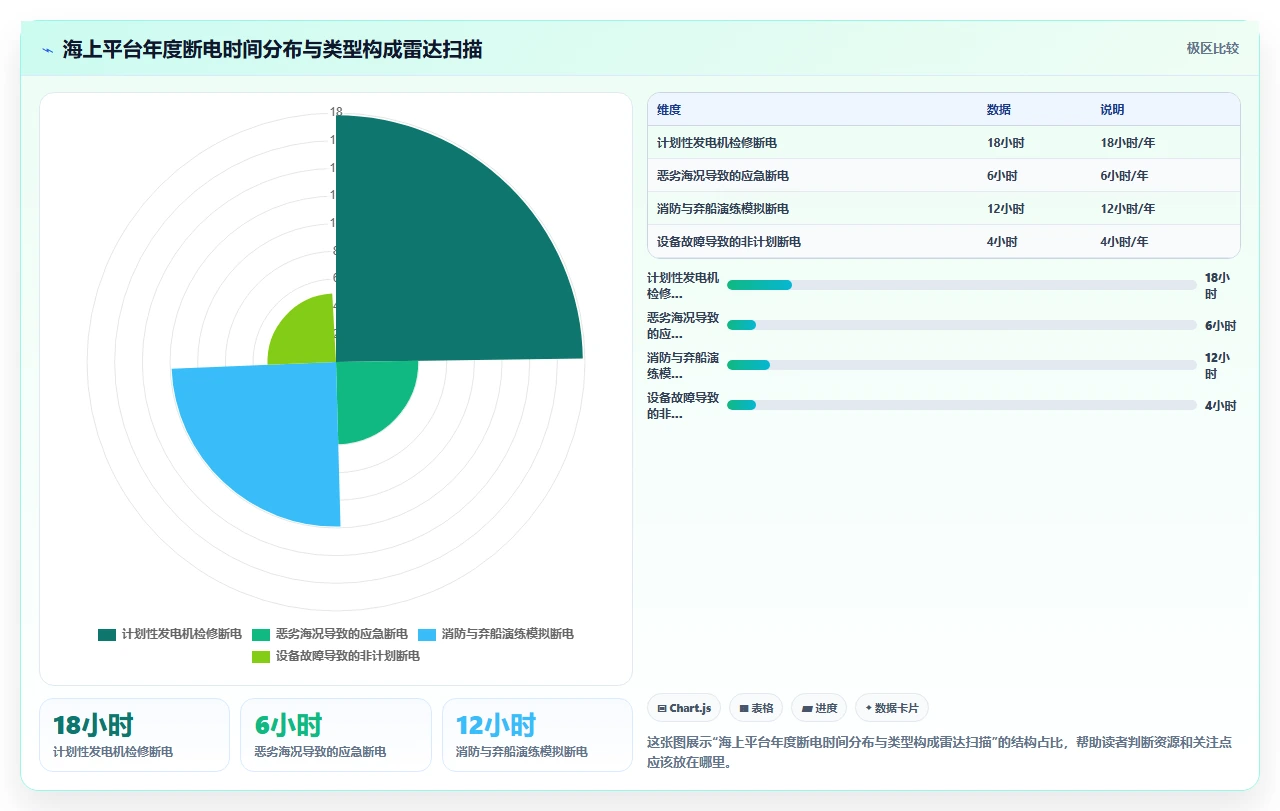The image size is (1280, 811).
Task: Click the 18小时 progress bar
Action: pyautogui.click(x=962, y=285)
